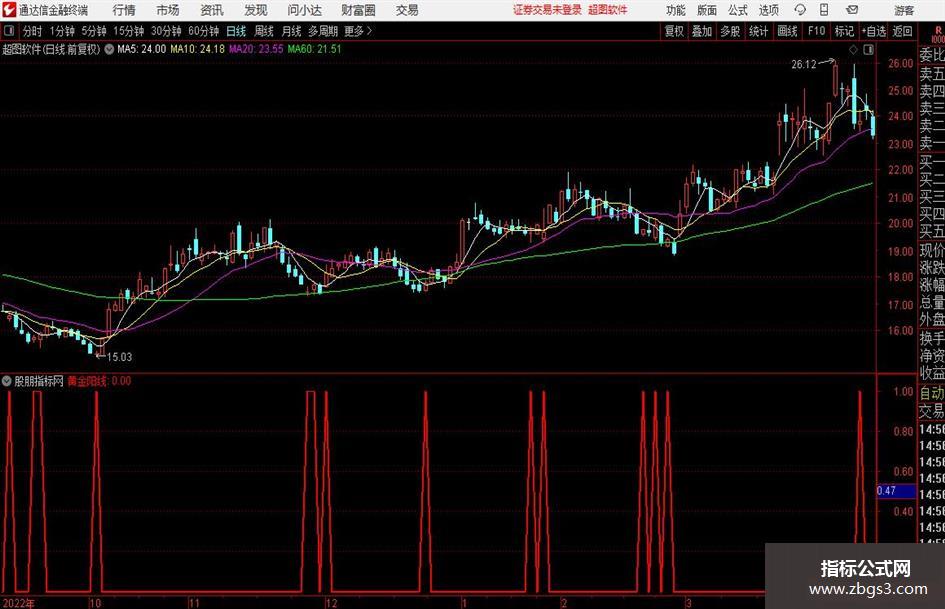Switch to 5分钟 period
The image size is (945, 609).
pyautogui.click(x=94, y=31)
